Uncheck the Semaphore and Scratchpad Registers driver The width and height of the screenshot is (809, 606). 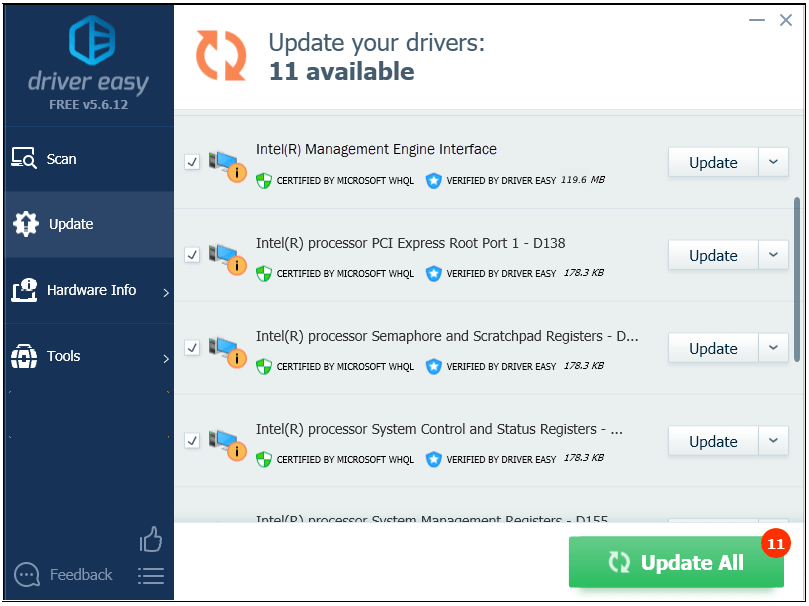pos(191,347)
